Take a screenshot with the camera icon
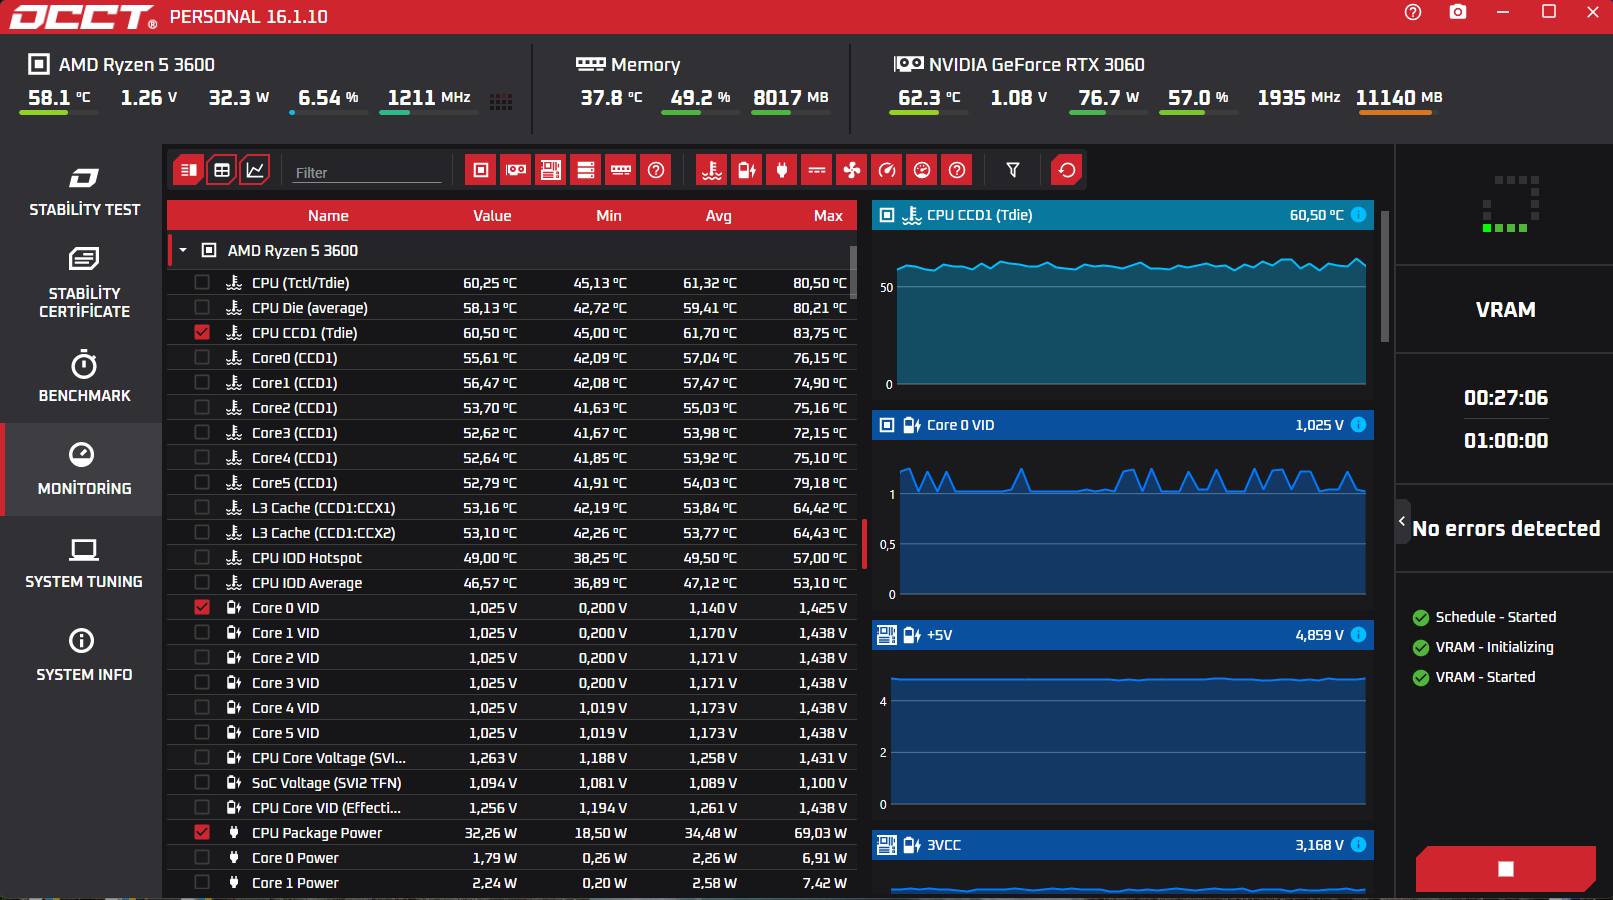Viewport: 1613px width, 900px height. (1458, 12)
